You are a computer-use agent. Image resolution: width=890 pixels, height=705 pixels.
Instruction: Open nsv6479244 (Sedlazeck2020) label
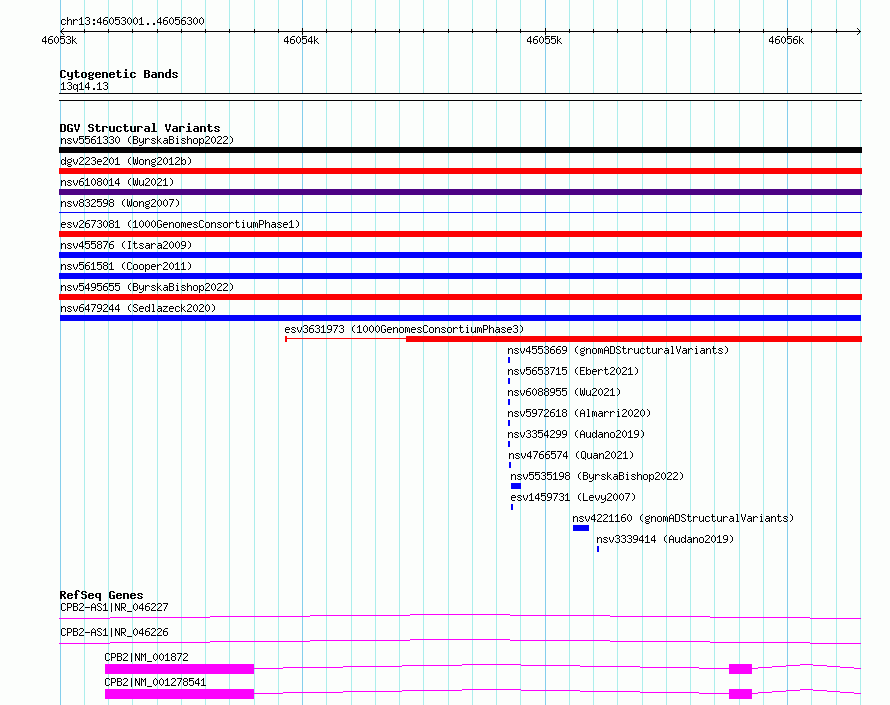(x=138, y=308)
